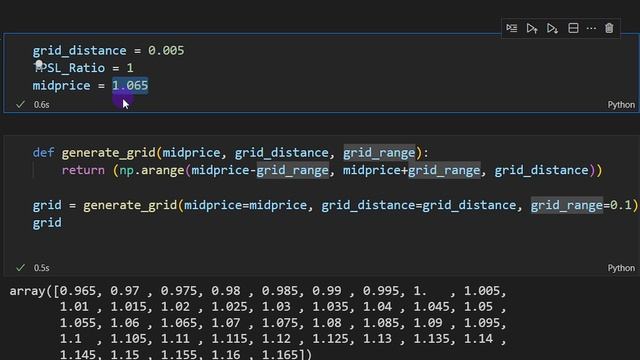Click grid_range=0.1 argument
Viewport: 640px width, 360px height.
[581, 205]
